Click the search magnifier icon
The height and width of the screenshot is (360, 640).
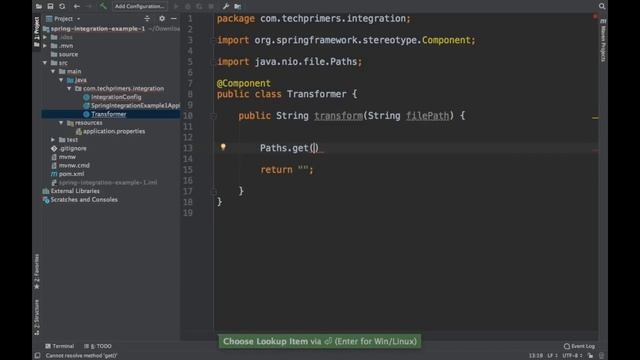602,6
